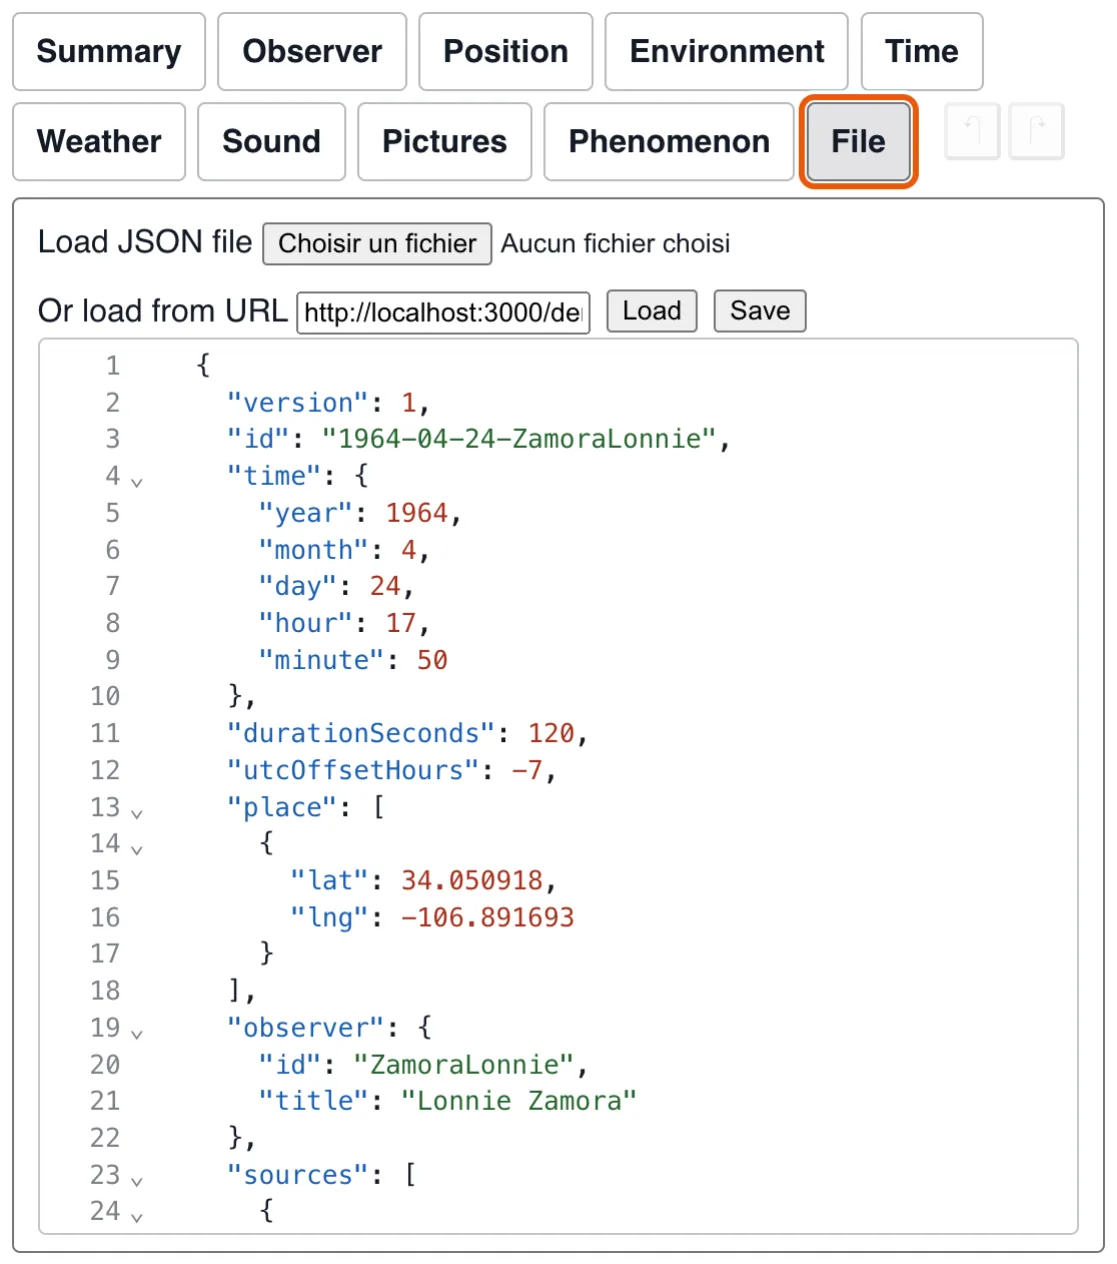Fold the "sources" array at line 23
This screenshot has height=1264, width=1117.
pyautogui.click(x=137, y=1180)
